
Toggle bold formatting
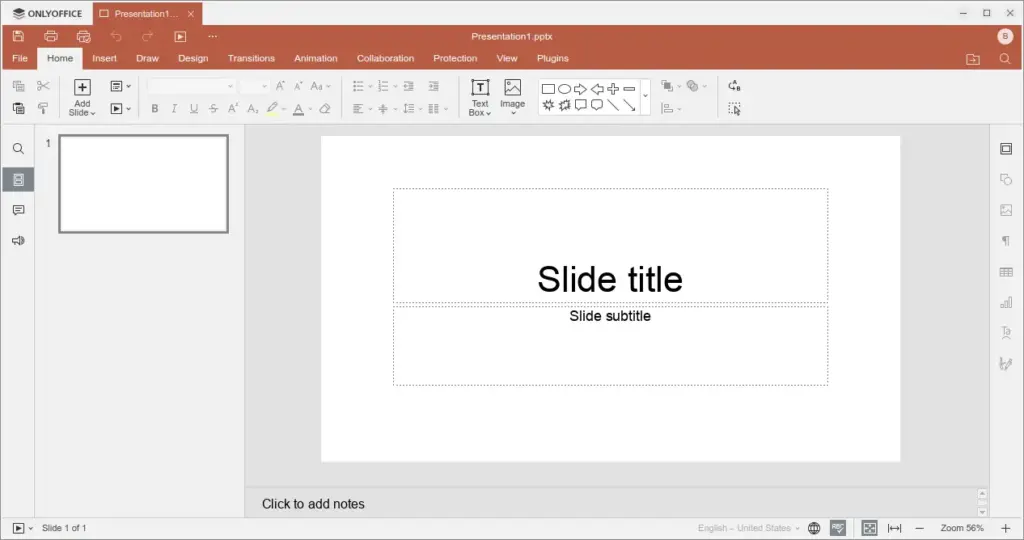click(x=155, y=108)
